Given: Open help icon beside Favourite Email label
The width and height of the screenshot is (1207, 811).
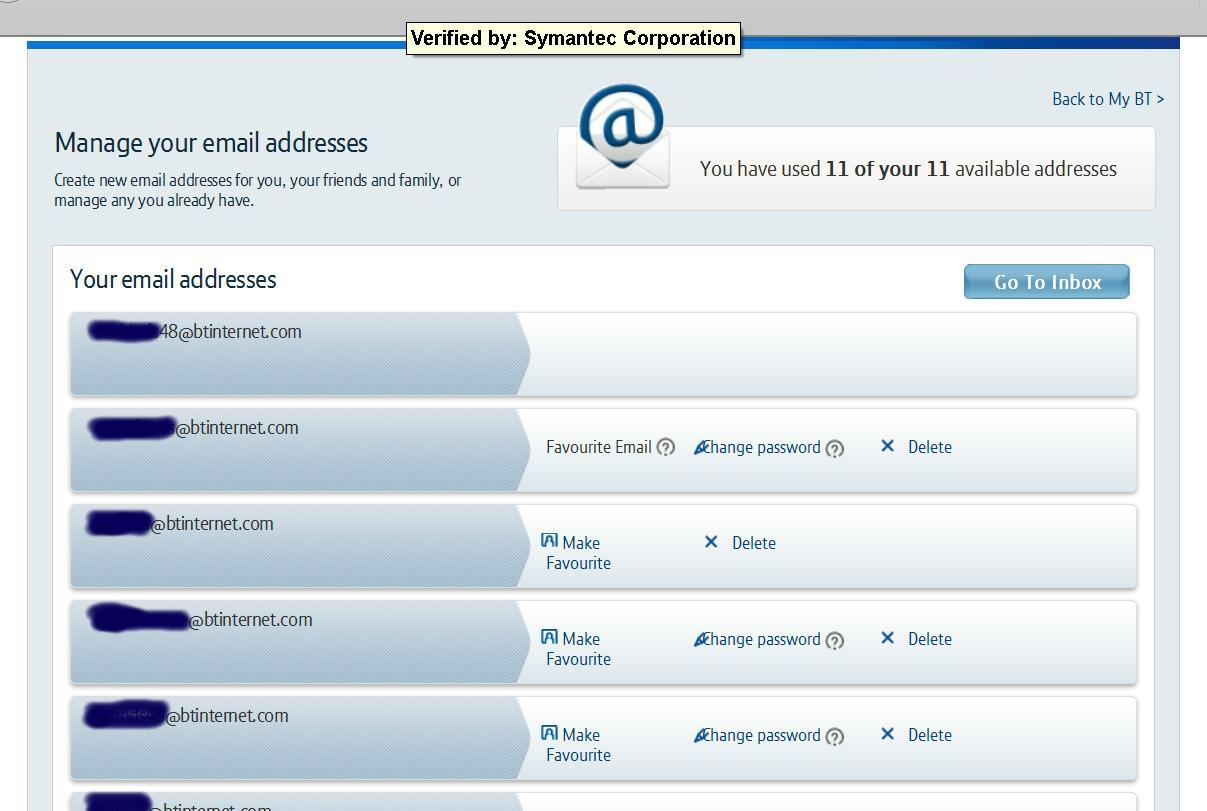Looking at the screenshot, I should point(666,448).
